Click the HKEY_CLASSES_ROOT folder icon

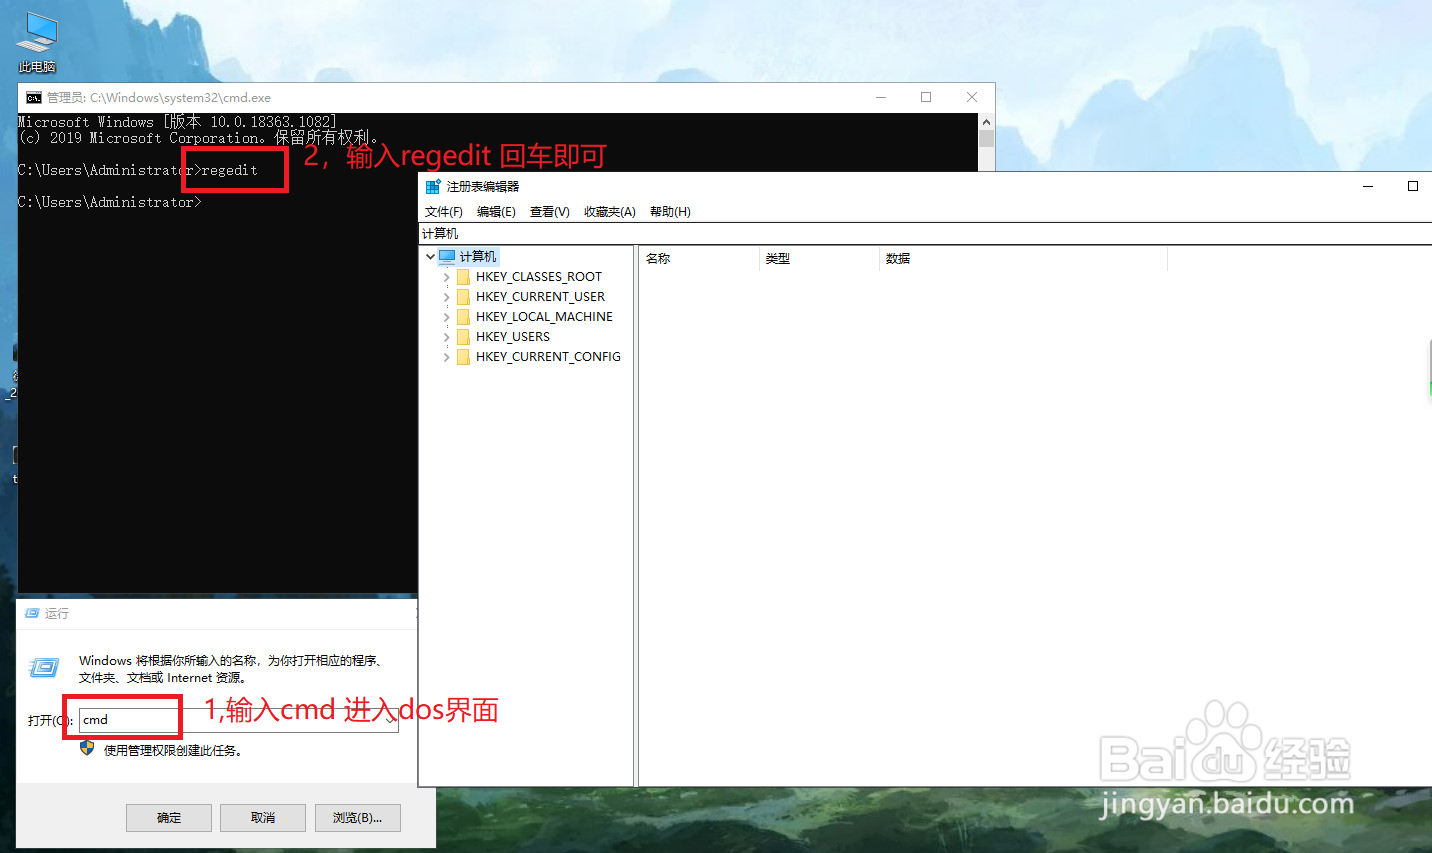pos(463,277)
